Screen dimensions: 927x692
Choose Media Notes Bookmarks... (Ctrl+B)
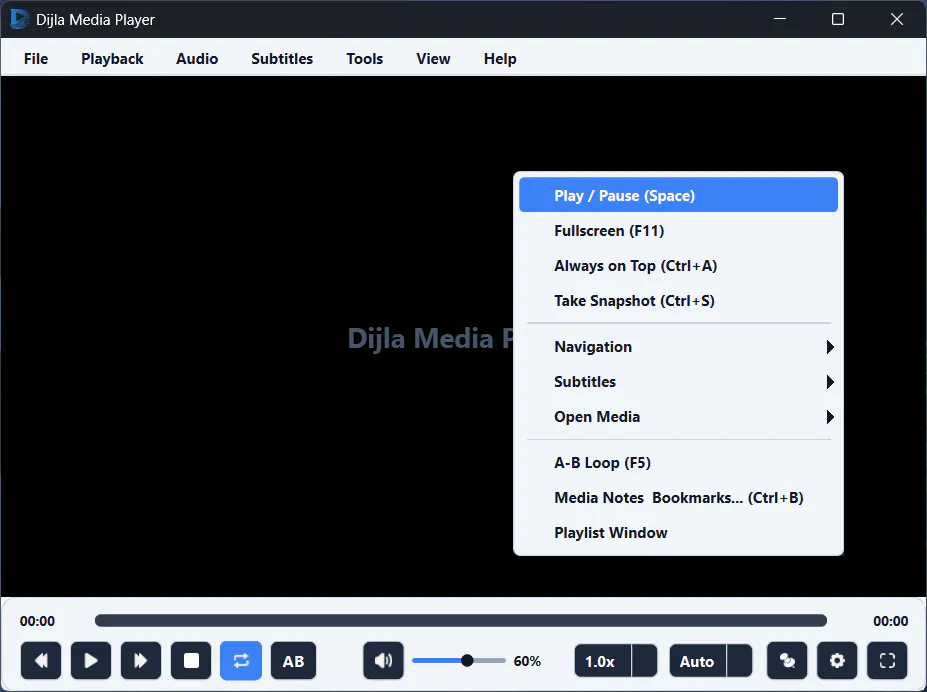[678, 498]
